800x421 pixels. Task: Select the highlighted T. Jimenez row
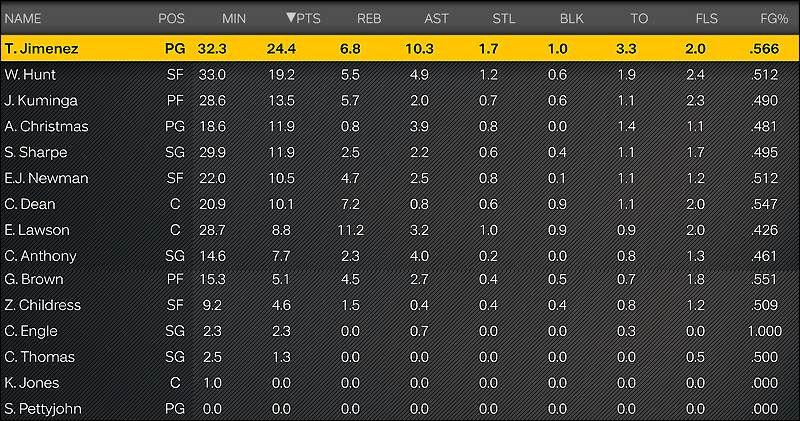(x=400, y=48)
